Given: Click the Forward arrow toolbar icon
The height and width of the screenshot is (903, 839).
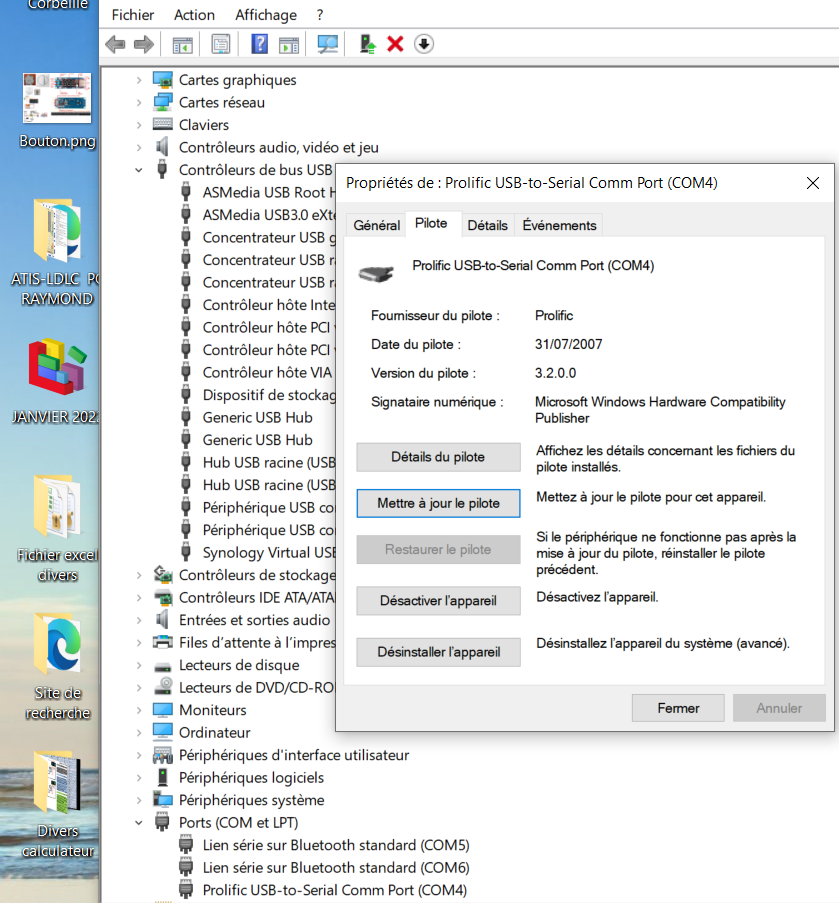Looking at the screenshot, I should [x=144, y=44].
